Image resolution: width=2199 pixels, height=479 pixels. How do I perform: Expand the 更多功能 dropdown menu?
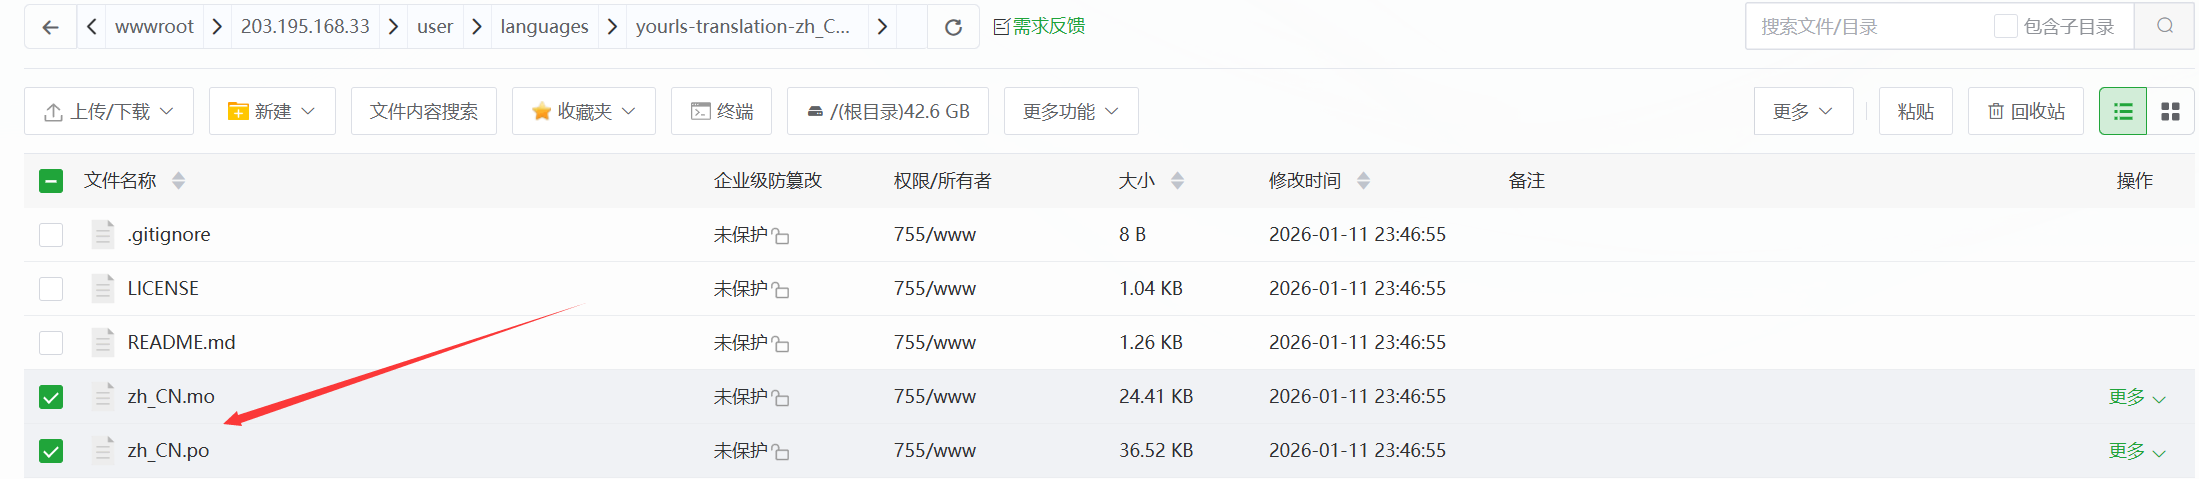point(1070,111)
